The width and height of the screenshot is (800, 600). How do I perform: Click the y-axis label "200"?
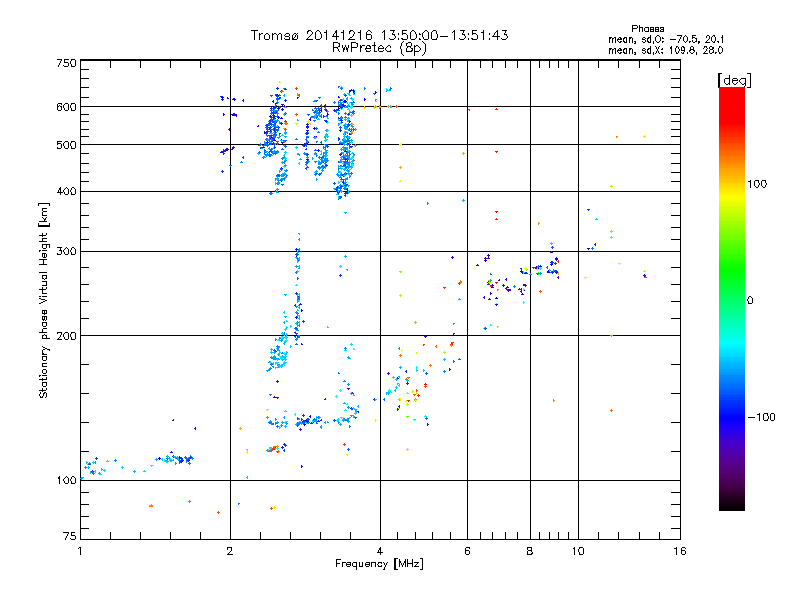tap(66, 336)
